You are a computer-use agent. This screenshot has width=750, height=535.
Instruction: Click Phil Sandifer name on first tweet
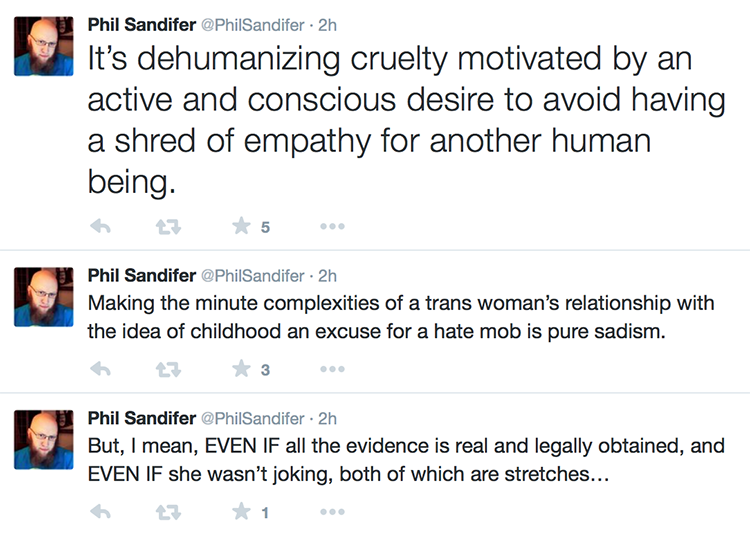click(x=142, y=25)
